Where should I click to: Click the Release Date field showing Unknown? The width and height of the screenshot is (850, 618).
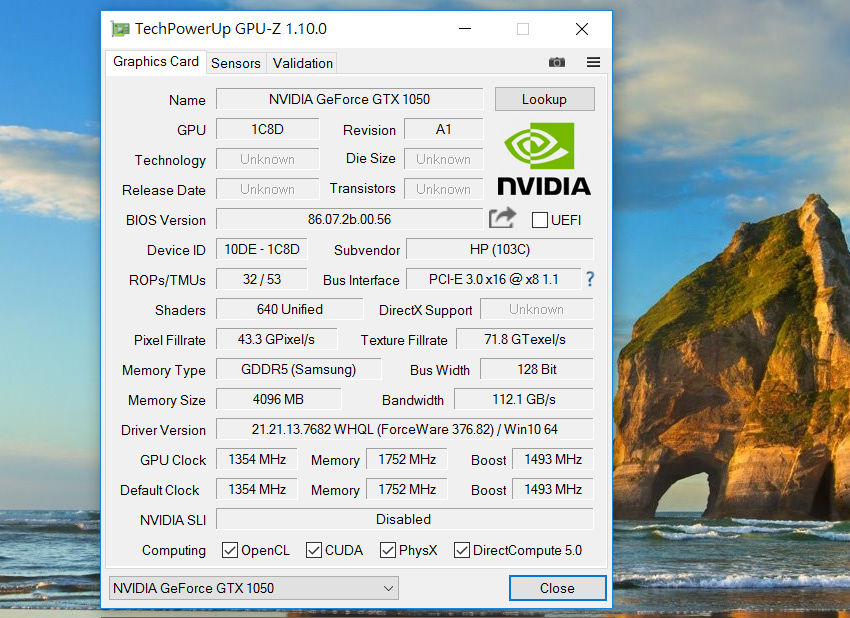pyautogui.click(x=267, y=189)
